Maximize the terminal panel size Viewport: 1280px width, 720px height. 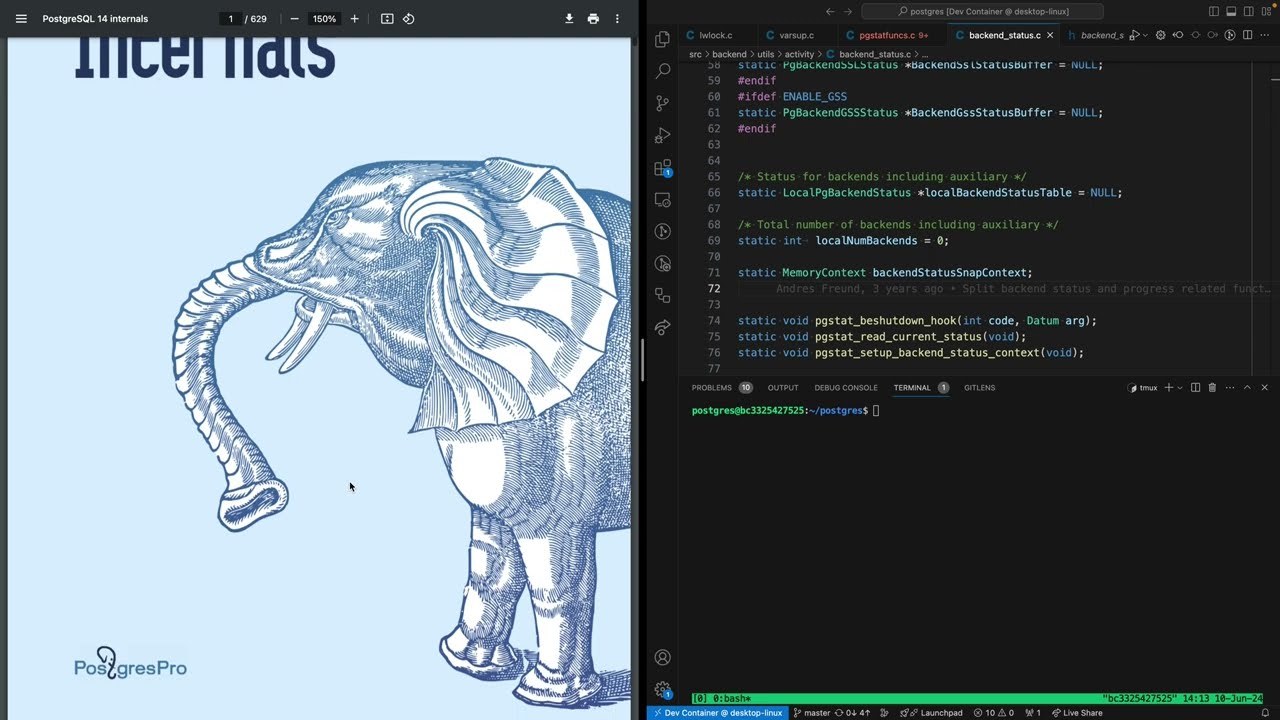click(1247, 387)
